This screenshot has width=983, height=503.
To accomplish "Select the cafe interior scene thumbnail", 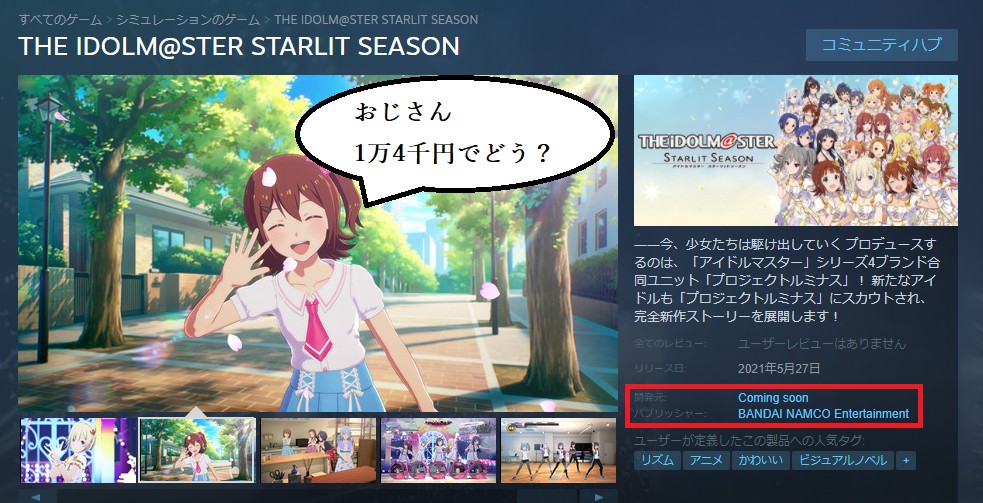I will click(318, 450).
